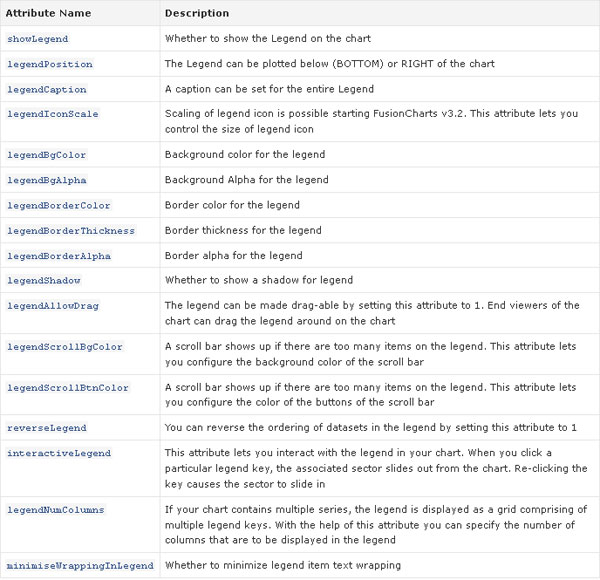Viewport: 600px width, 580px height.
Task: Open the legendScrollBgColor attribute entry
Action: point(65,347)
